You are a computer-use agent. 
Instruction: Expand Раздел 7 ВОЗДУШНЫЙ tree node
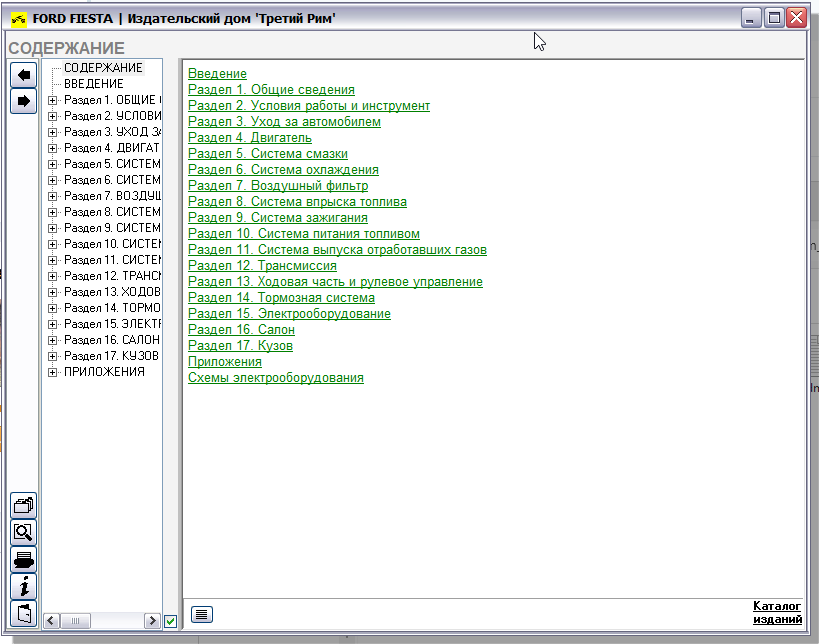(x=52, y=196)
